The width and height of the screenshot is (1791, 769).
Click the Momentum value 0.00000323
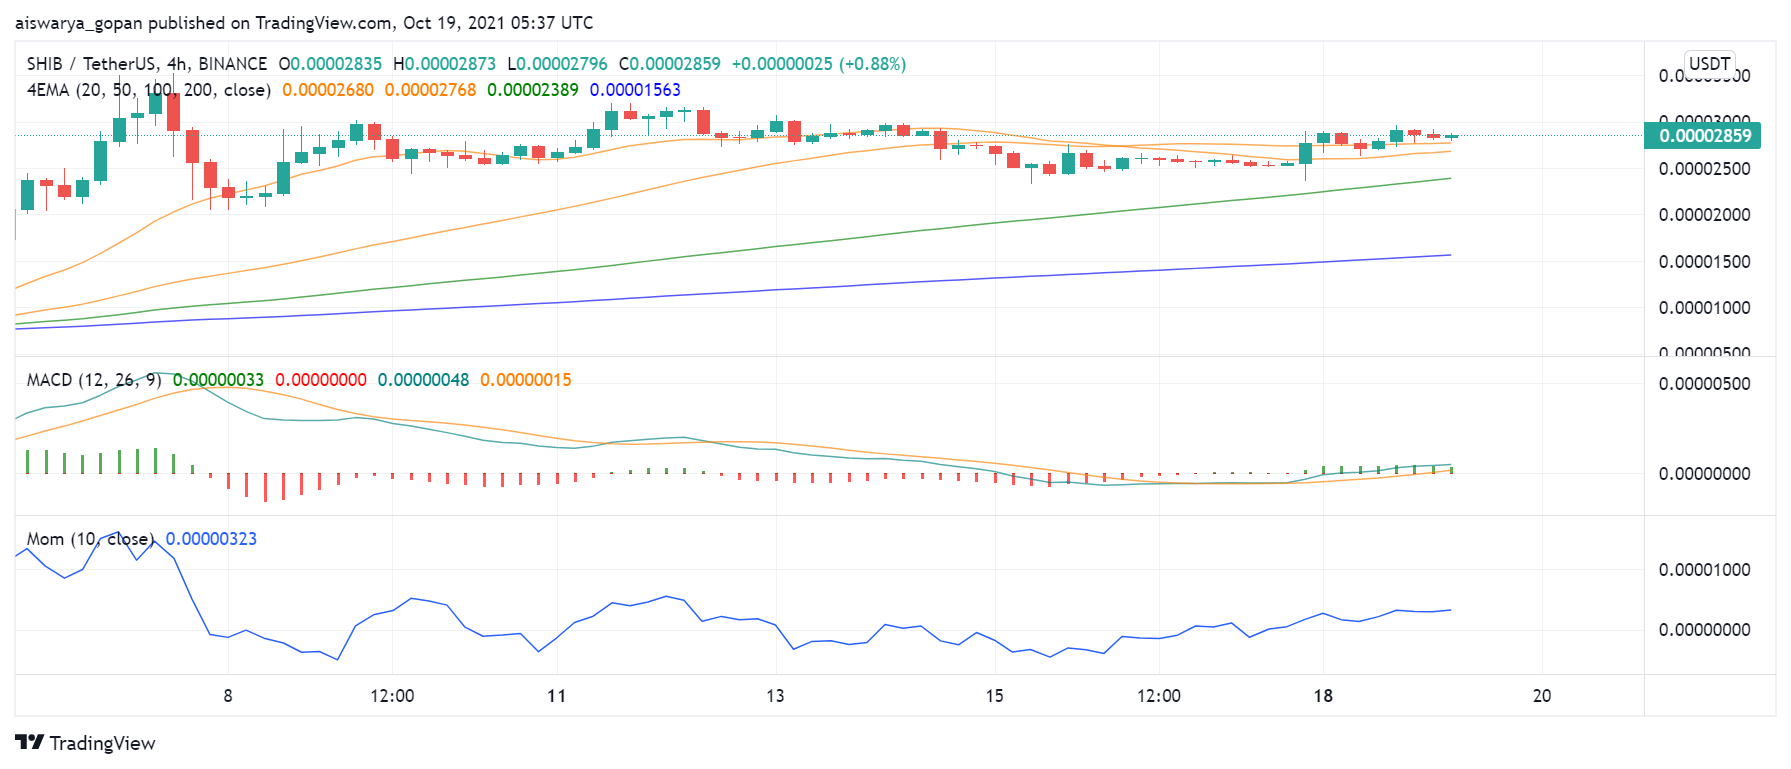[x=211, y=539]
